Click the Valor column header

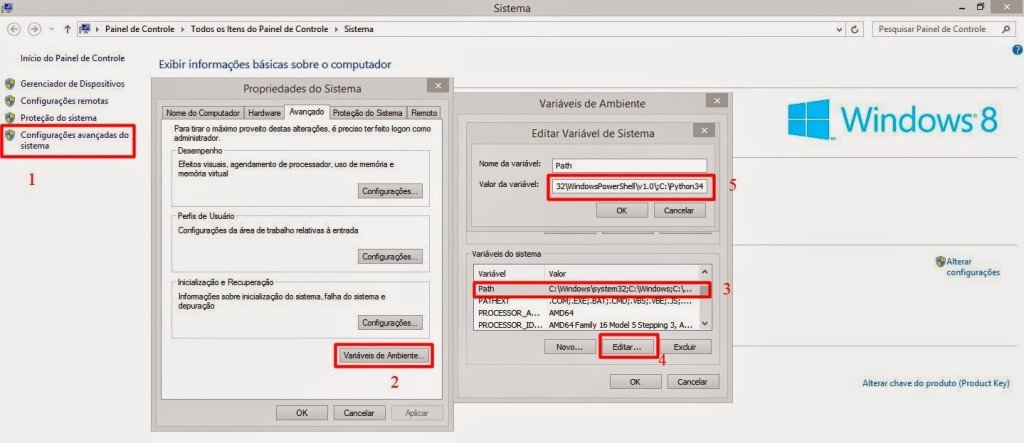click(x=621, y=273)
